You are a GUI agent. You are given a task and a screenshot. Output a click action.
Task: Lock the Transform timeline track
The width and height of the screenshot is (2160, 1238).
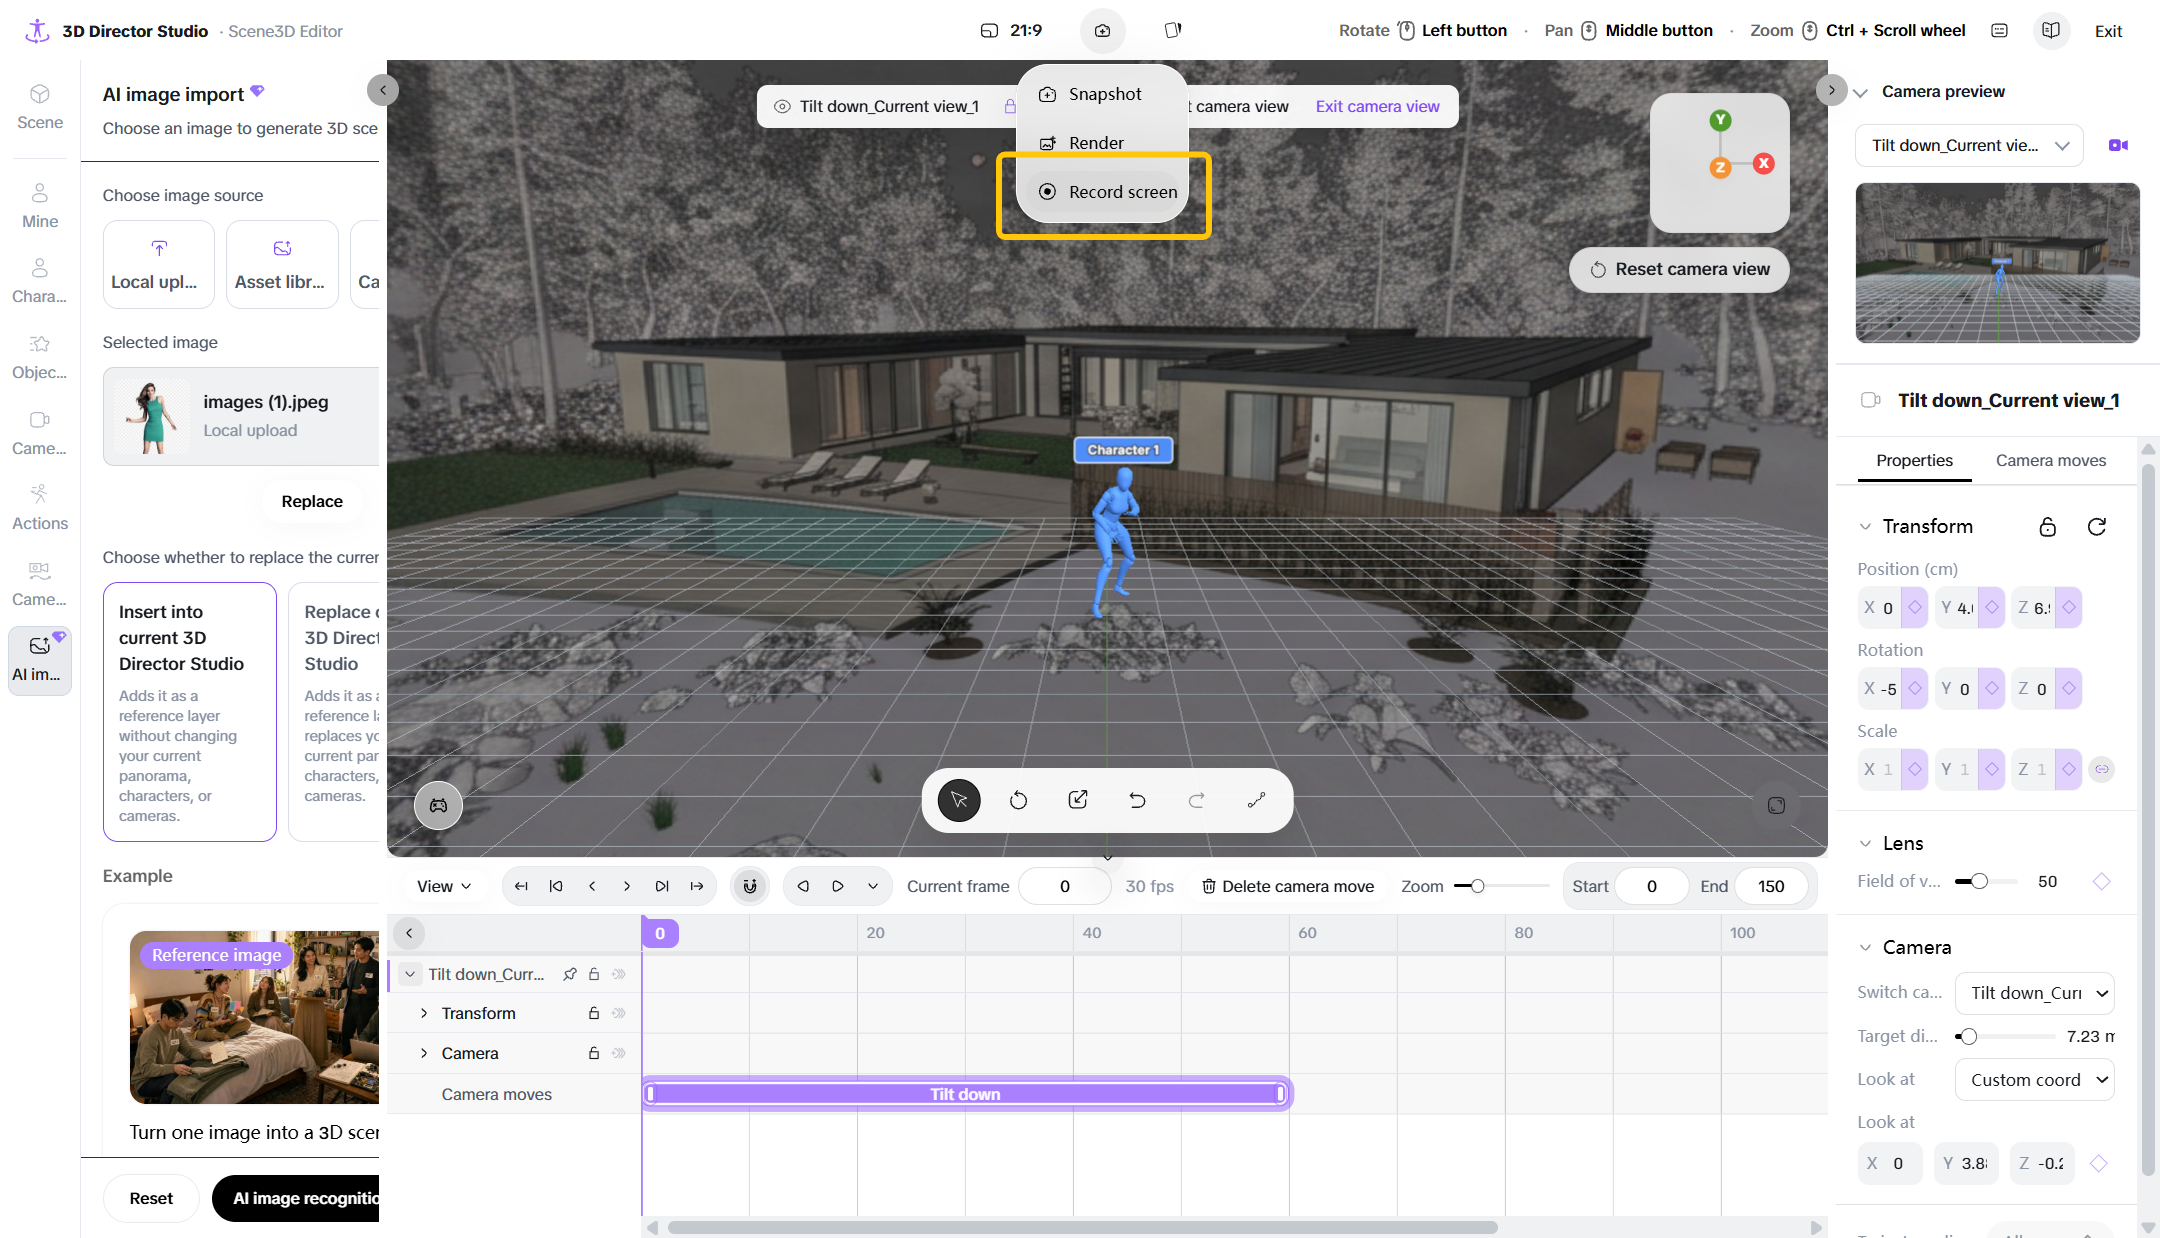coord(594,1013)
